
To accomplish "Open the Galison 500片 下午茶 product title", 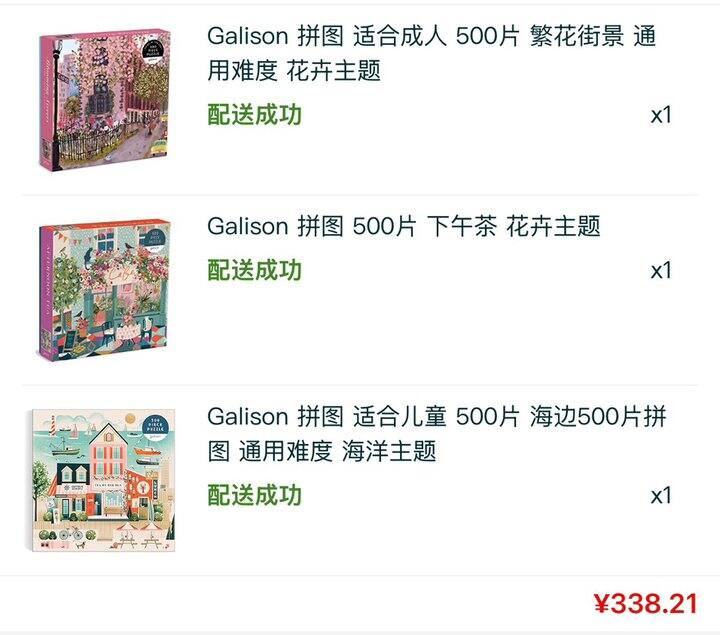I will click(404, 226).
